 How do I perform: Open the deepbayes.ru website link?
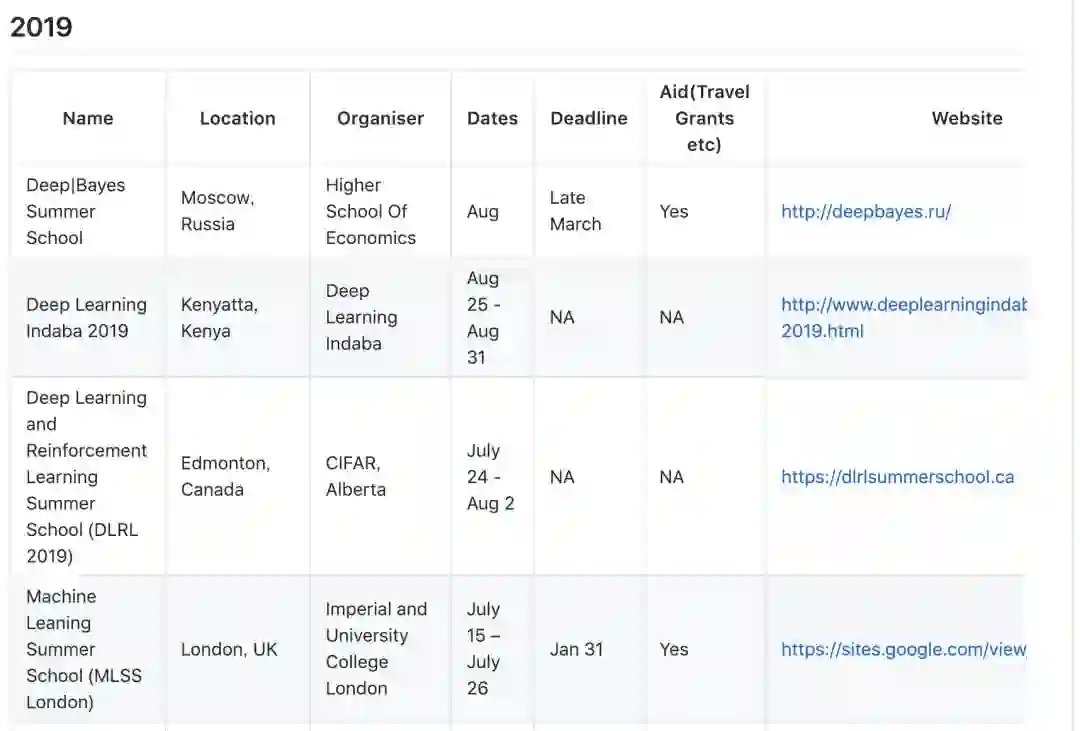click(865, 211)
